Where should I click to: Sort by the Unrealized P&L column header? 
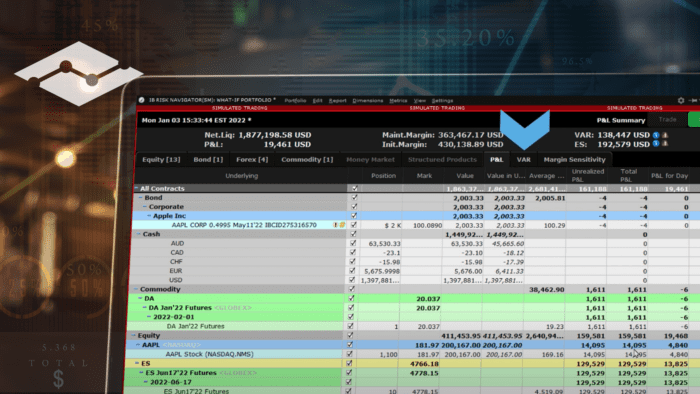[x=588, y=175]
